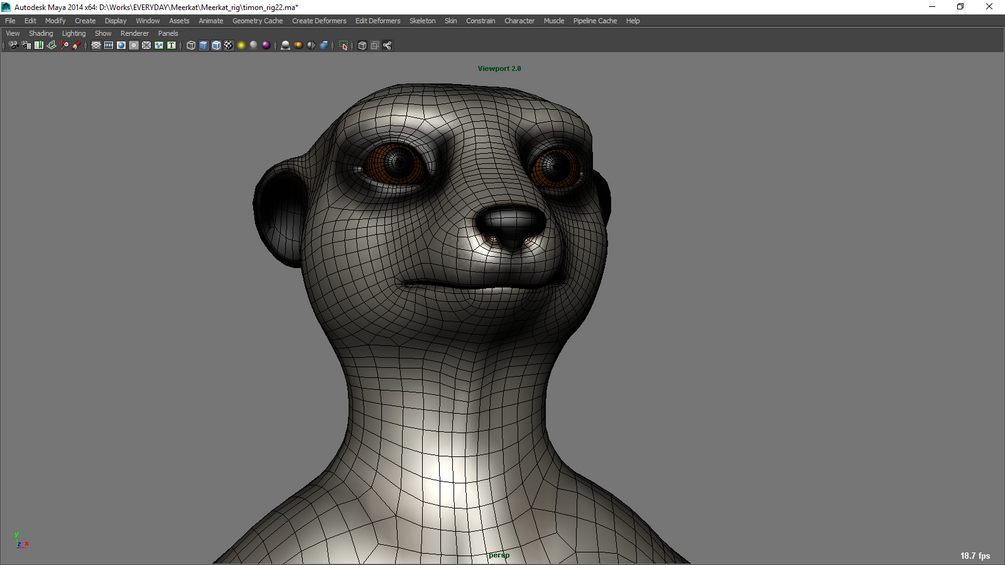
Task: Toggle the gate mask icon
Action: (x=133, y=45)
